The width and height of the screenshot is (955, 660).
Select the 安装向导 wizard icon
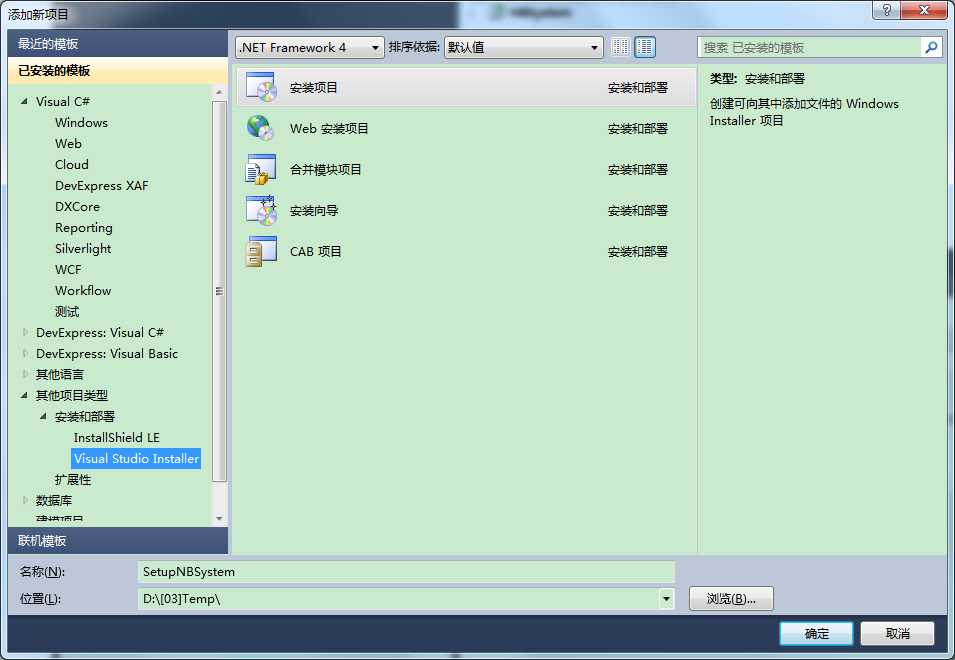click(x=261, y=211)
